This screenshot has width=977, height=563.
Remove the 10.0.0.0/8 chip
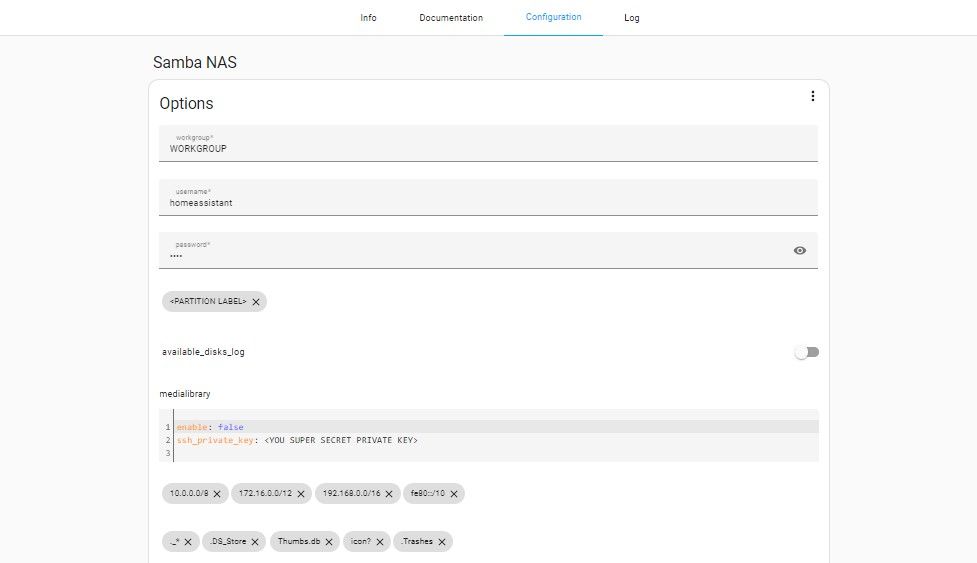coord(217,494)
